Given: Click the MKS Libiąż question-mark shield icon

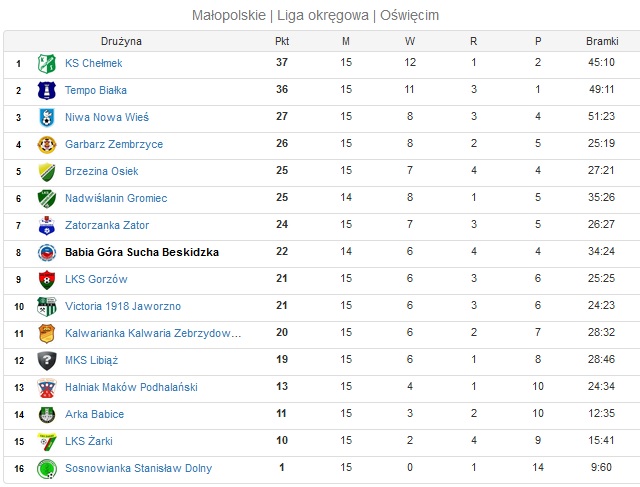Looking at the screenshot, I should 47,360.
